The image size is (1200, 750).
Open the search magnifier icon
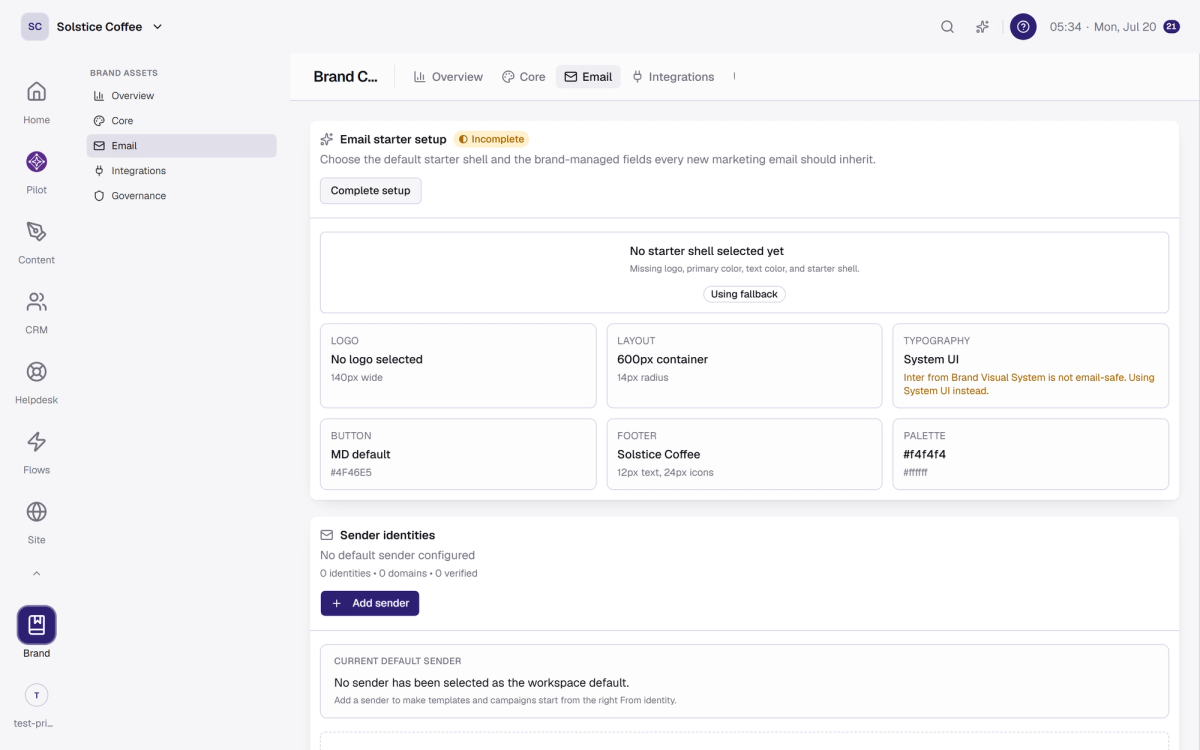947,27
